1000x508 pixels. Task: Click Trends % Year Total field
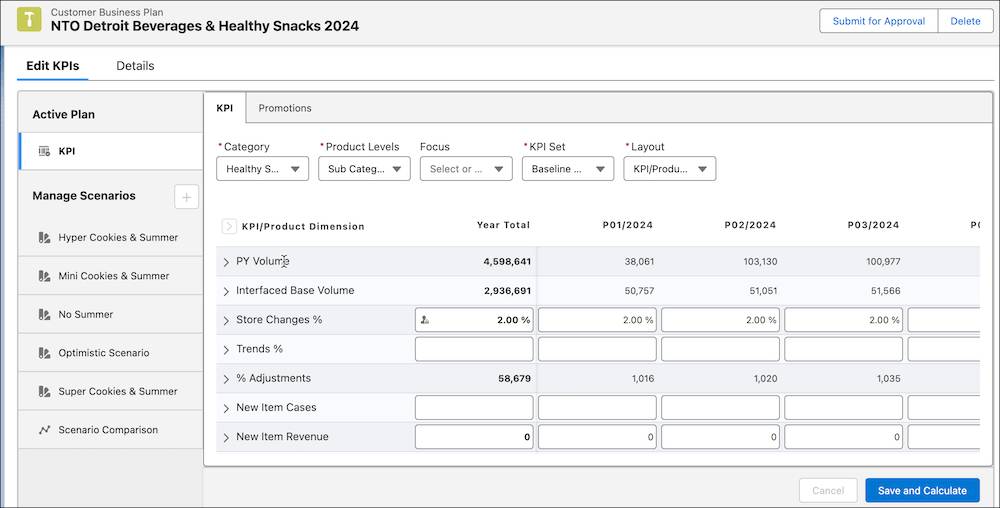click(474, 349)
